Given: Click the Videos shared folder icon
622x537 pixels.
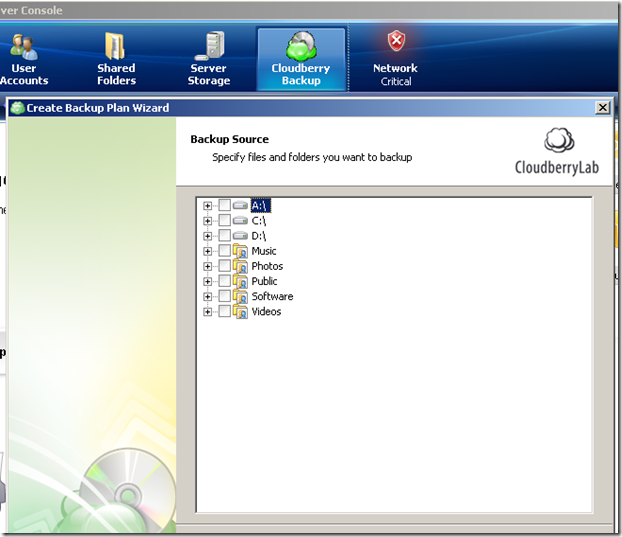Looking at the screenshot, I should coord(240,311).
